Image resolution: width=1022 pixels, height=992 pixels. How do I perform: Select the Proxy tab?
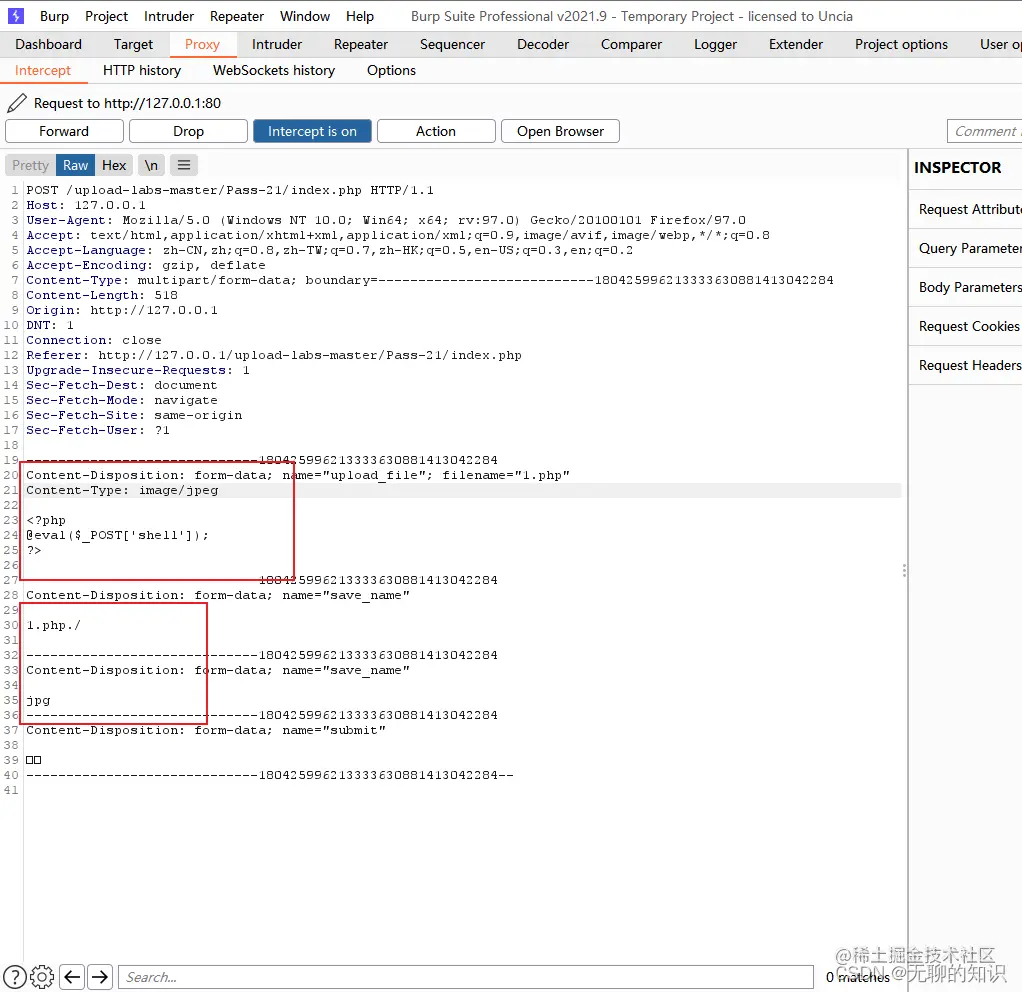click(202, 44)
